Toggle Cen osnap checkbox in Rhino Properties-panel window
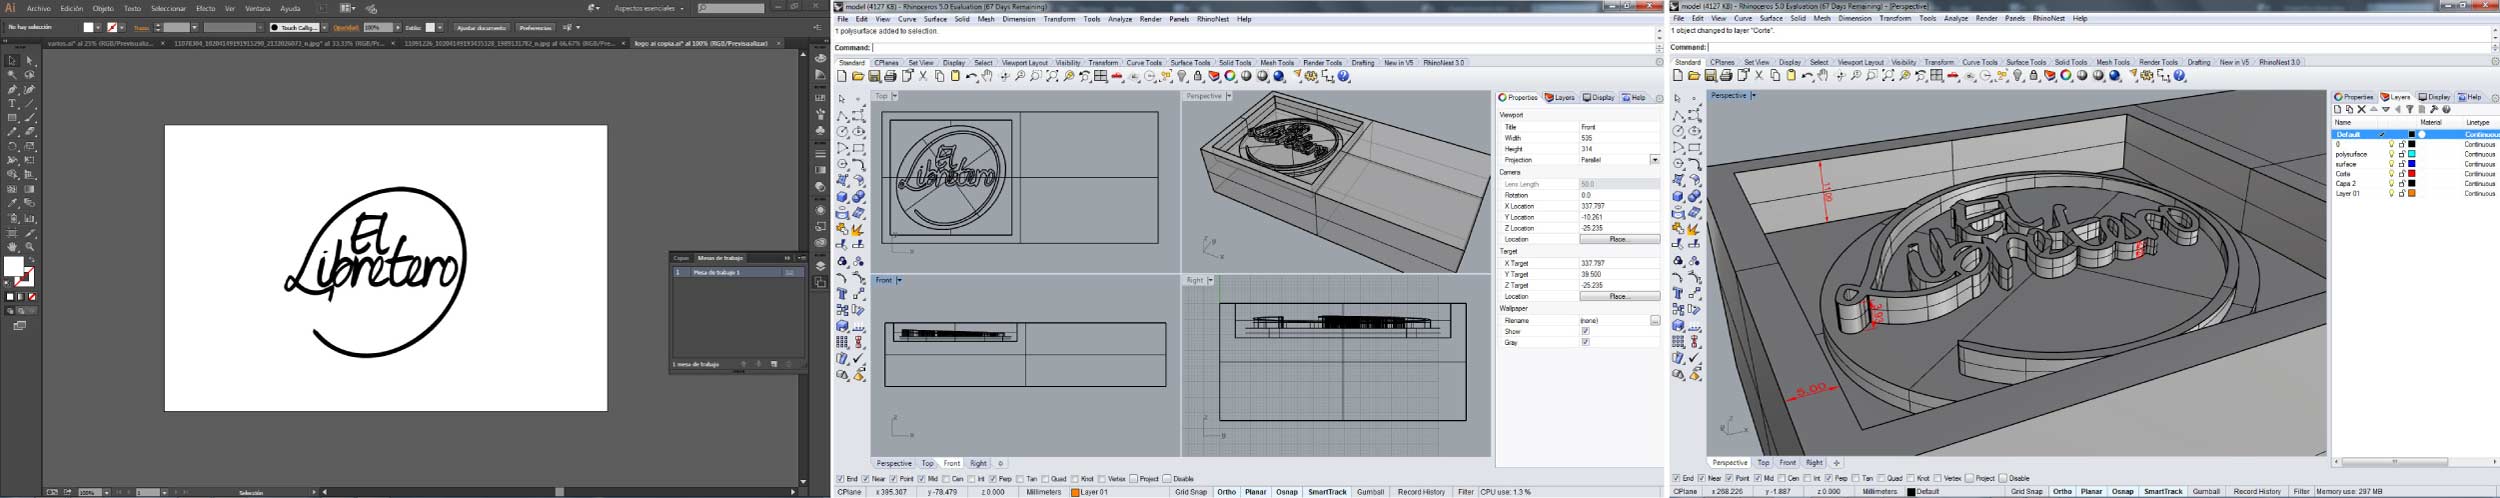Image resolution: width=2500 pixels, height=498 pixels. point(946,478)
